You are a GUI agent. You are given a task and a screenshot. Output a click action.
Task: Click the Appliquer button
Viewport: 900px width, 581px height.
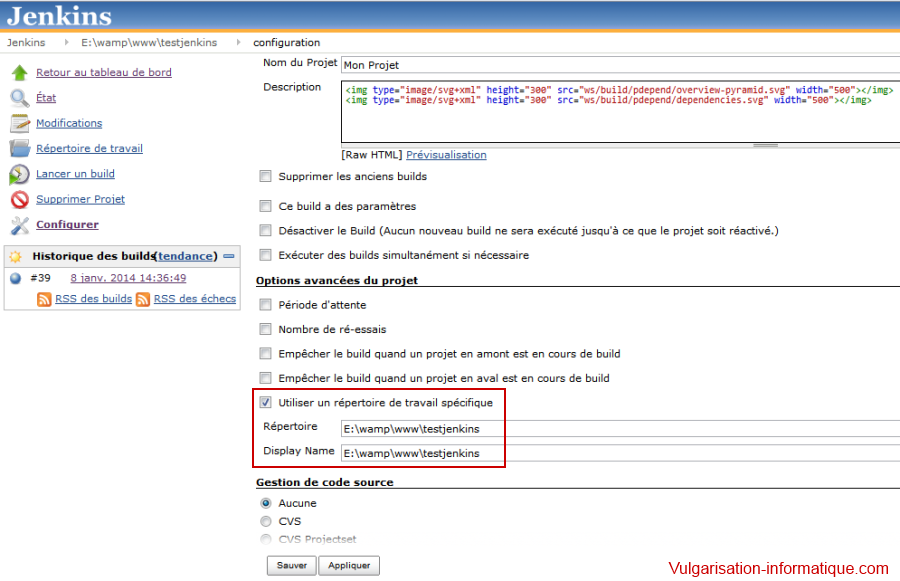coord(349,565)
